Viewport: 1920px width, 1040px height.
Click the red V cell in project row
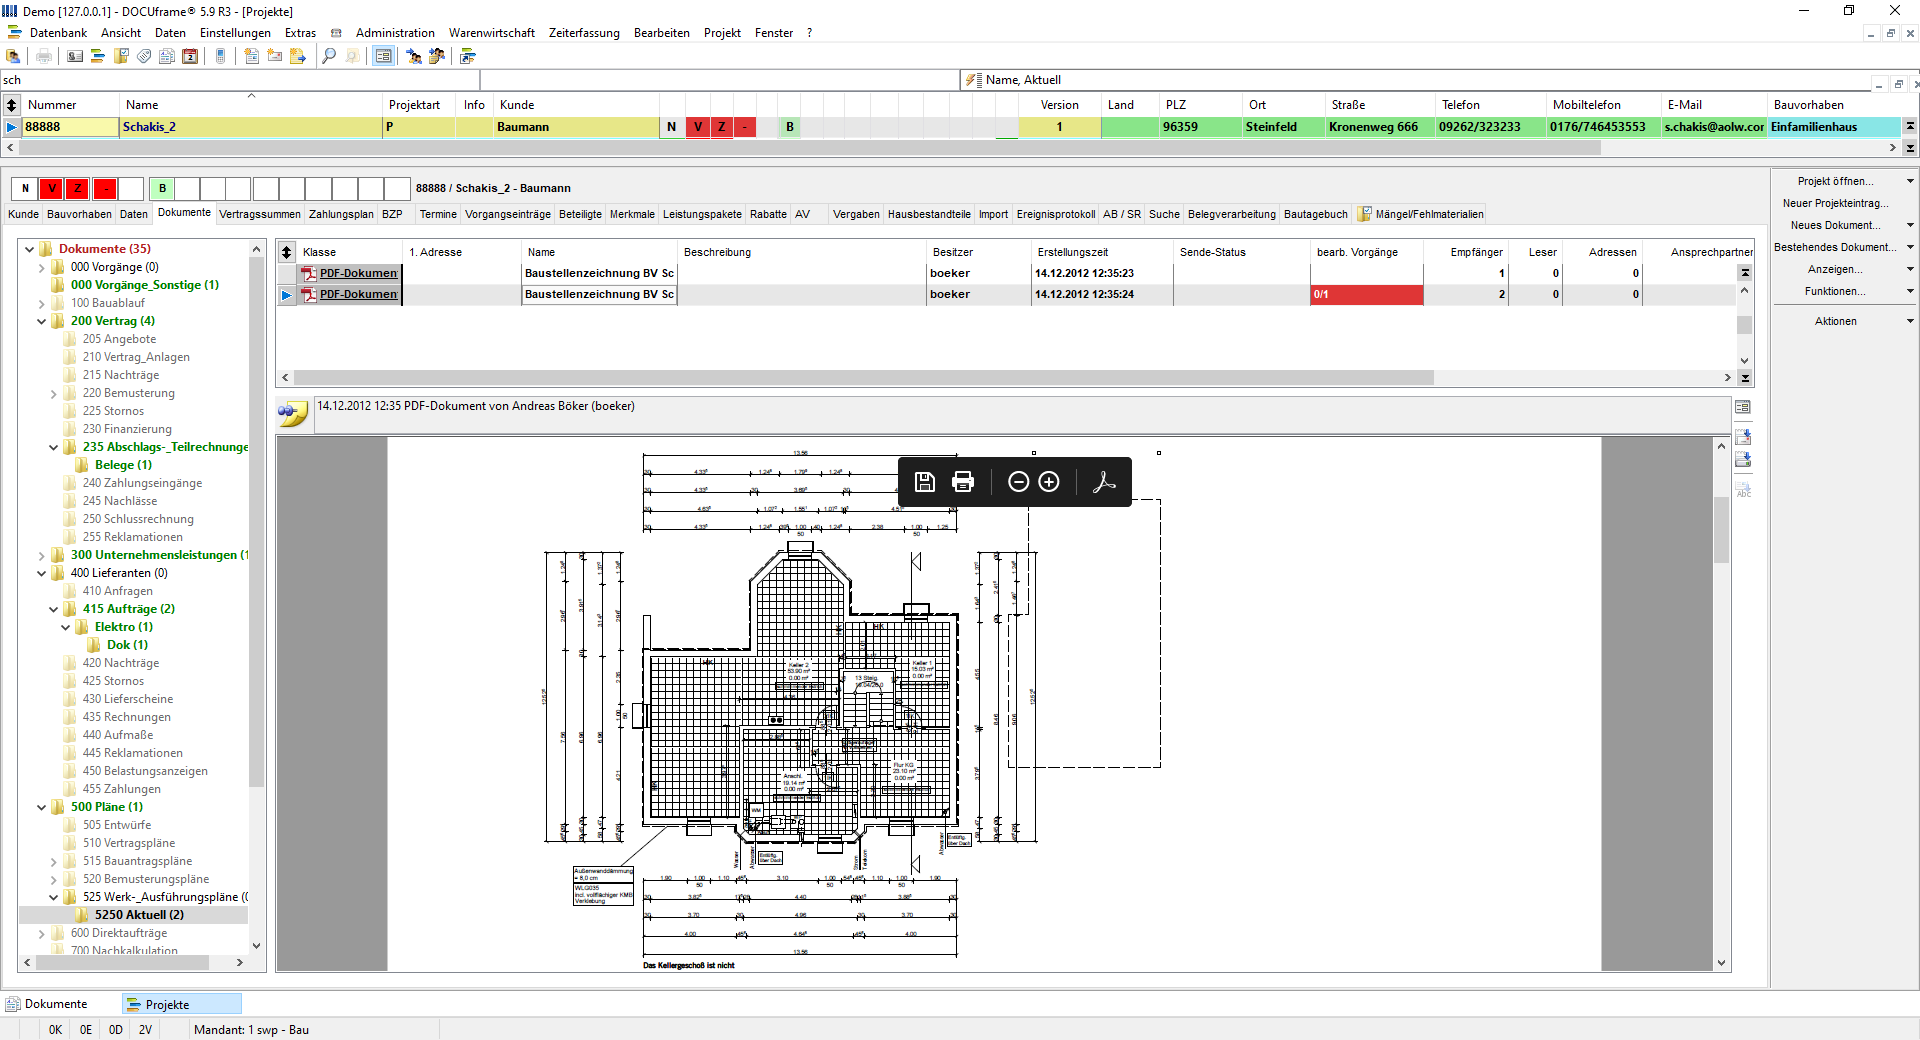pos(698,127)
